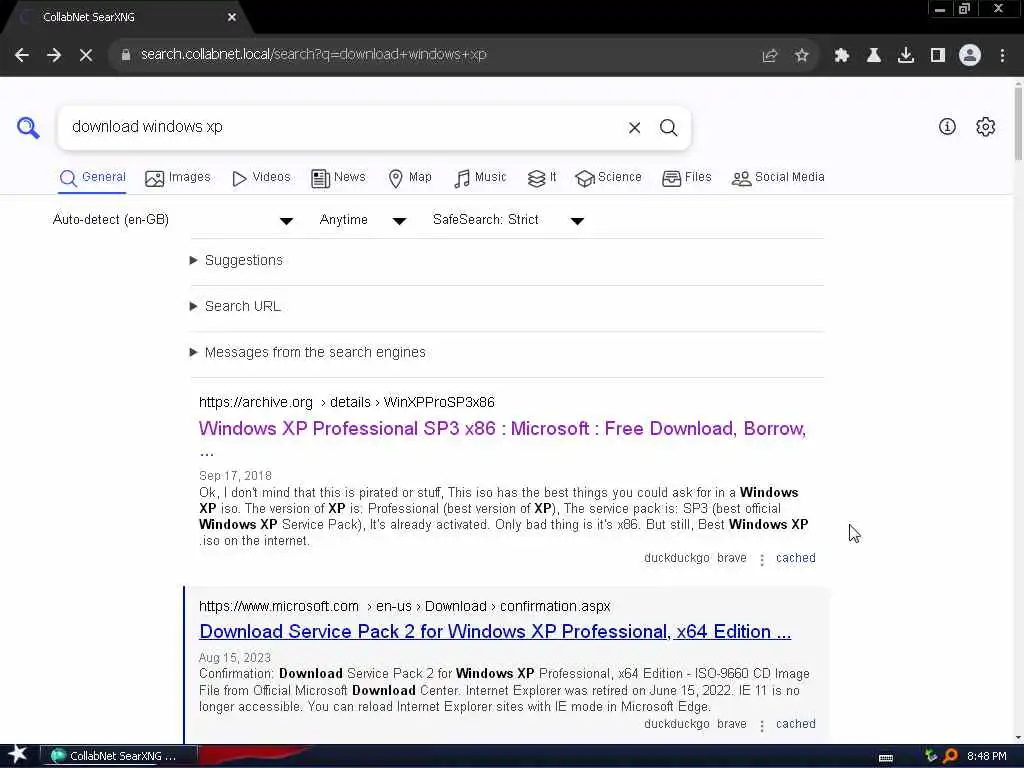Open Auto-detect language dropdown
Viewport: 1024px width, 768px height.
pos(173,220)
